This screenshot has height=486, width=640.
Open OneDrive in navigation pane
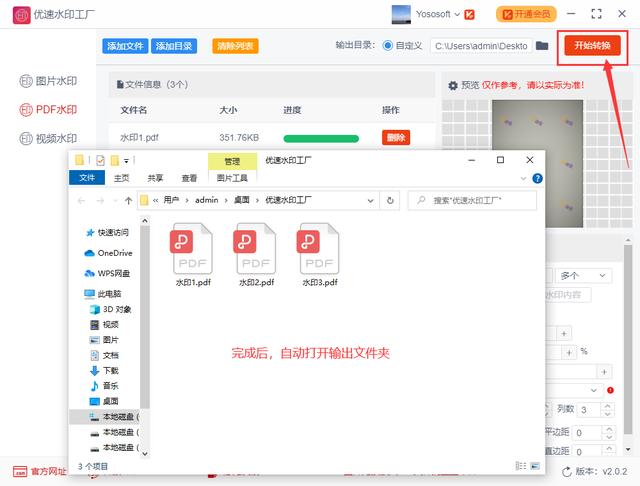coord(108,253)
